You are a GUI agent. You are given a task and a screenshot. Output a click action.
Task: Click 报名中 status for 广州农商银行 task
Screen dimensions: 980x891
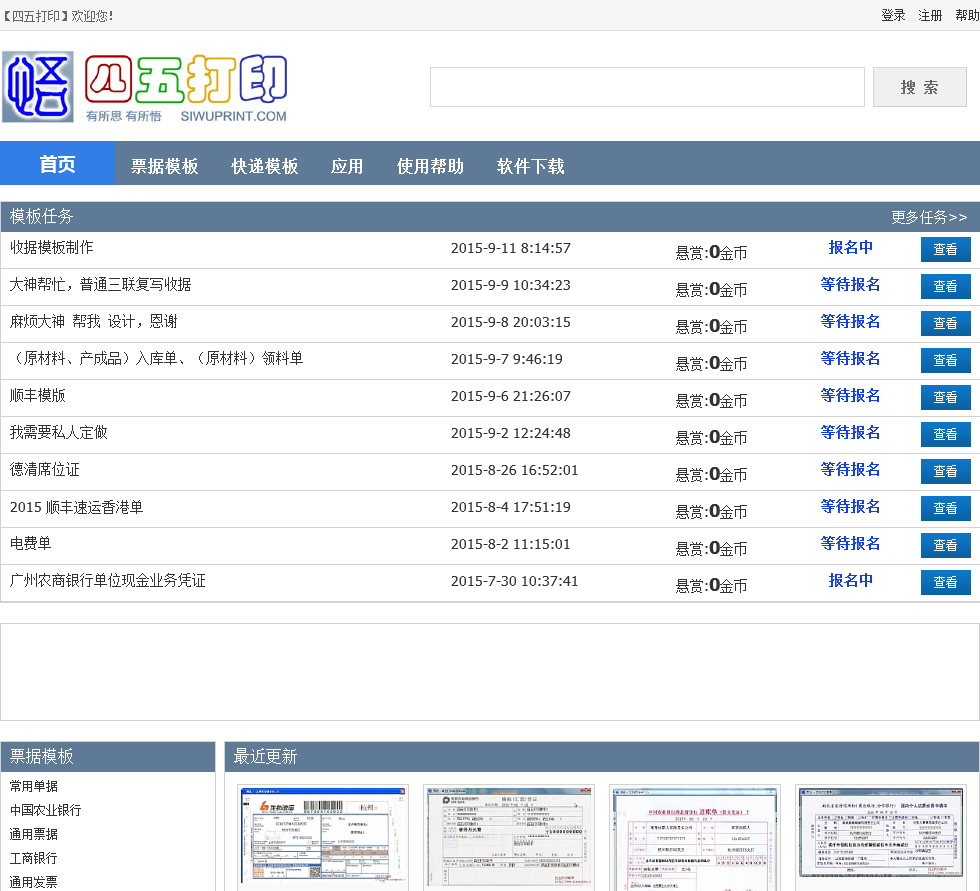(x=850, y=580)
